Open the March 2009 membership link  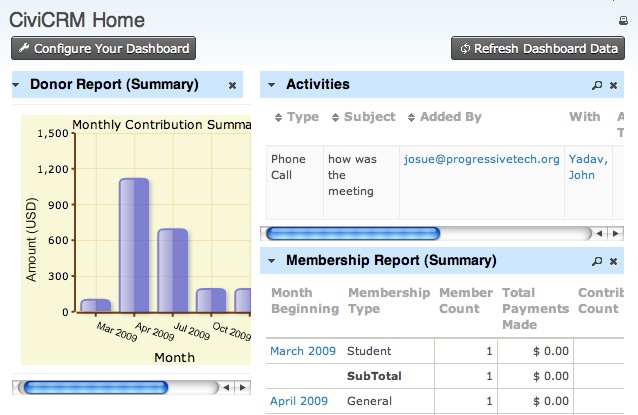(x=303, y=351)
